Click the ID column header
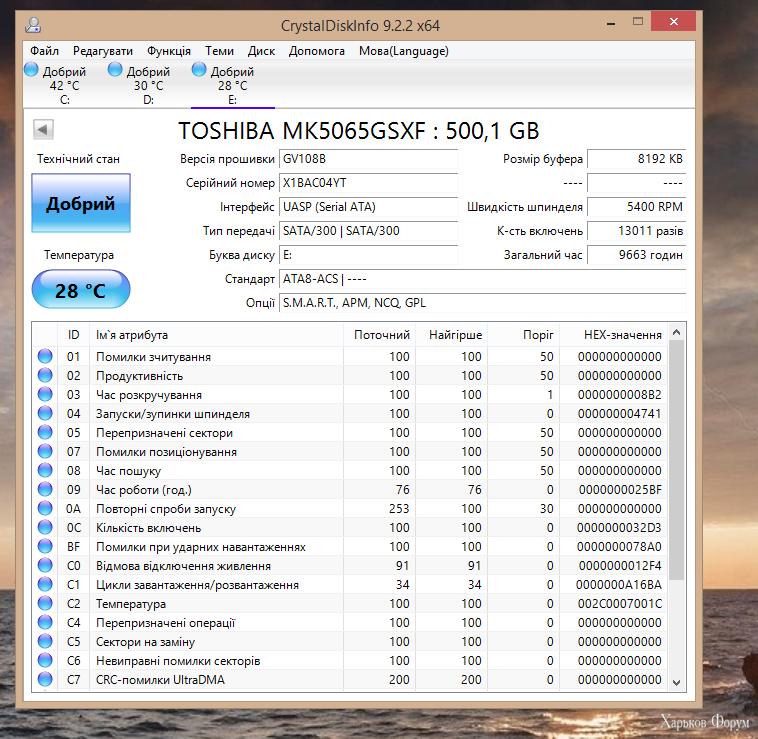 [73, 334]
